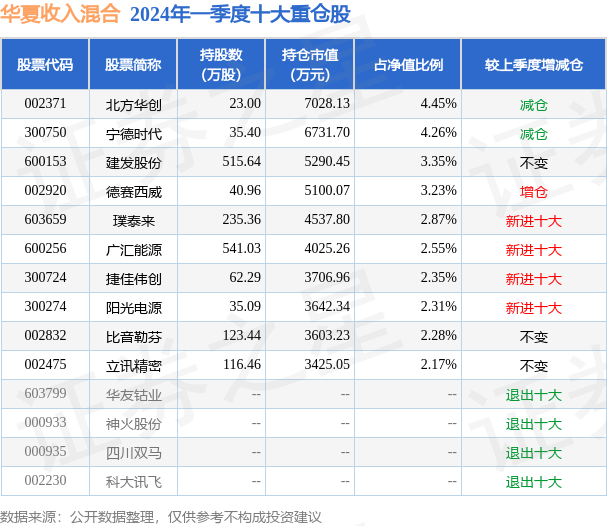This screenshot has width=607, height=526.
Task: Click the 2024年一季度十大重仓股 heading
Action: click(x=240, y=14)
